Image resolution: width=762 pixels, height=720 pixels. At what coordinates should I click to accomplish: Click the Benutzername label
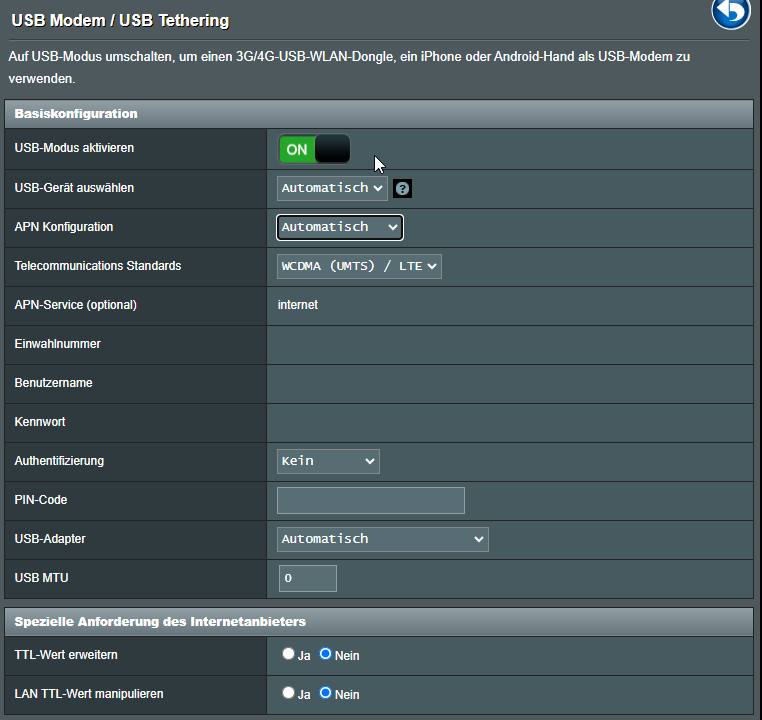[x=53, y=383]
